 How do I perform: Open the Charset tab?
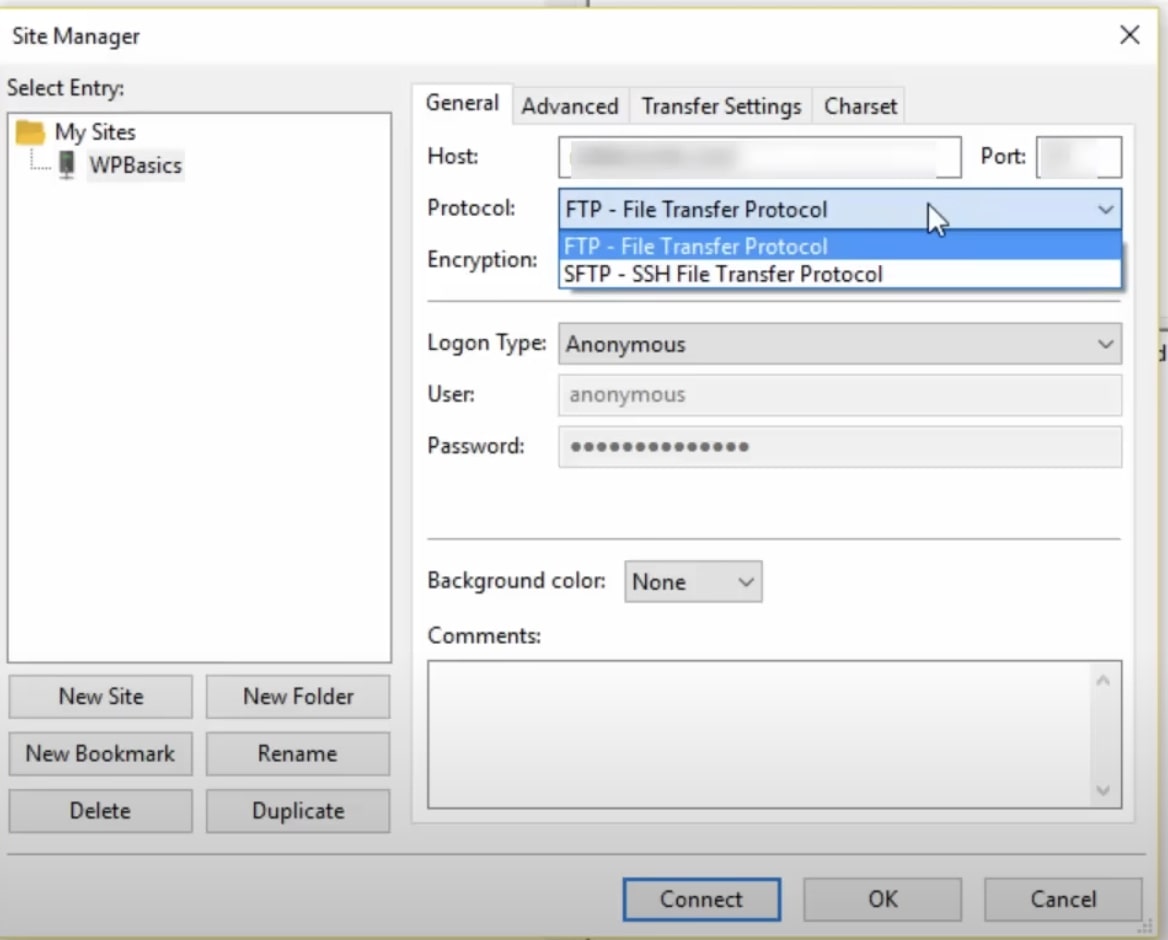(860, 106)
